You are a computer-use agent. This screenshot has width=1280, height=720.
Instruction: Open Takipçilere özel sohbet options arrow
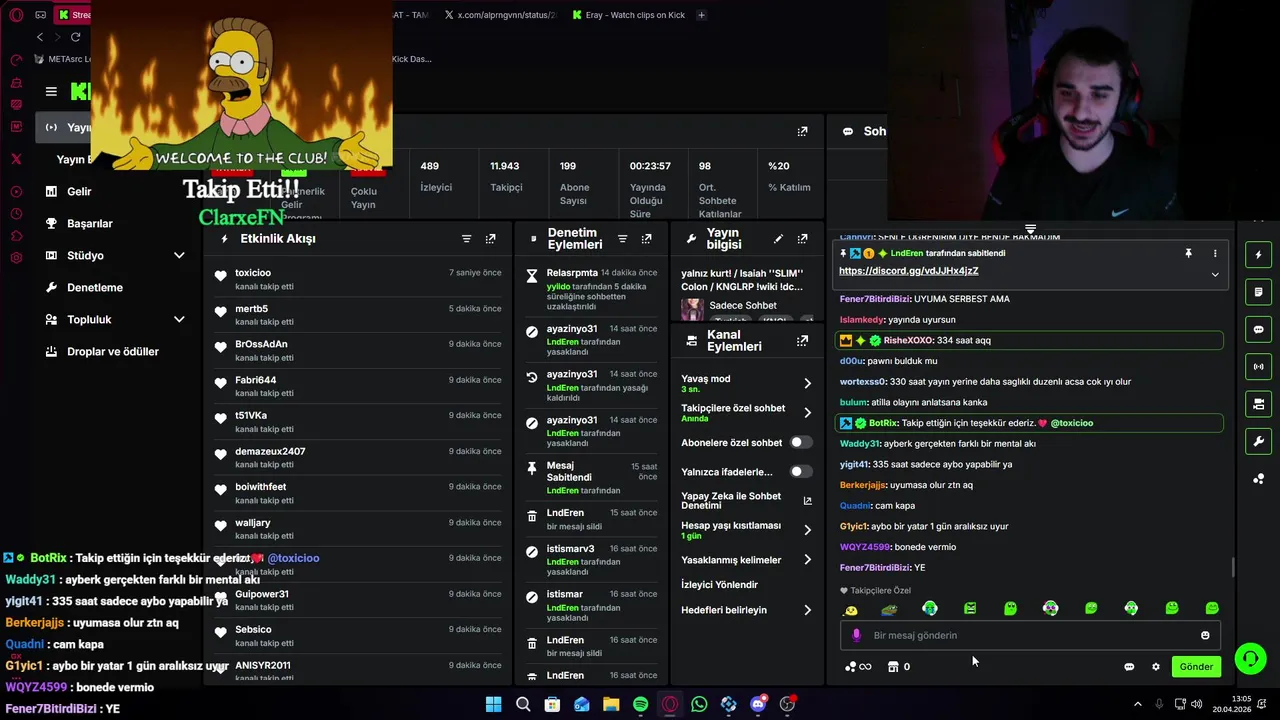pyautogui.click(x=807, y=412)
